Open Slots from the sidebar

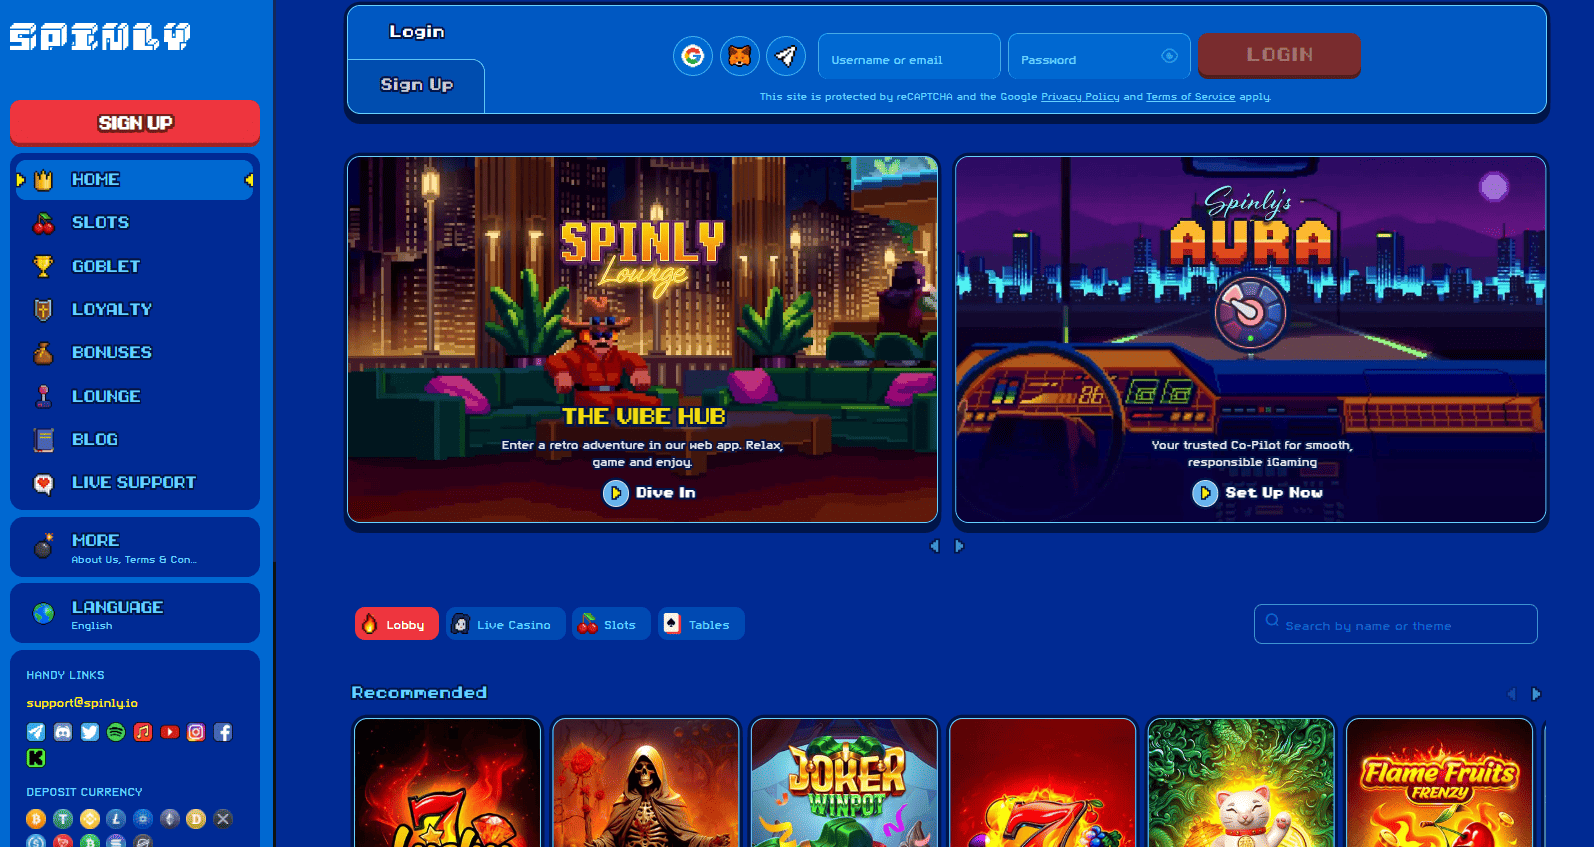point(135,223)
